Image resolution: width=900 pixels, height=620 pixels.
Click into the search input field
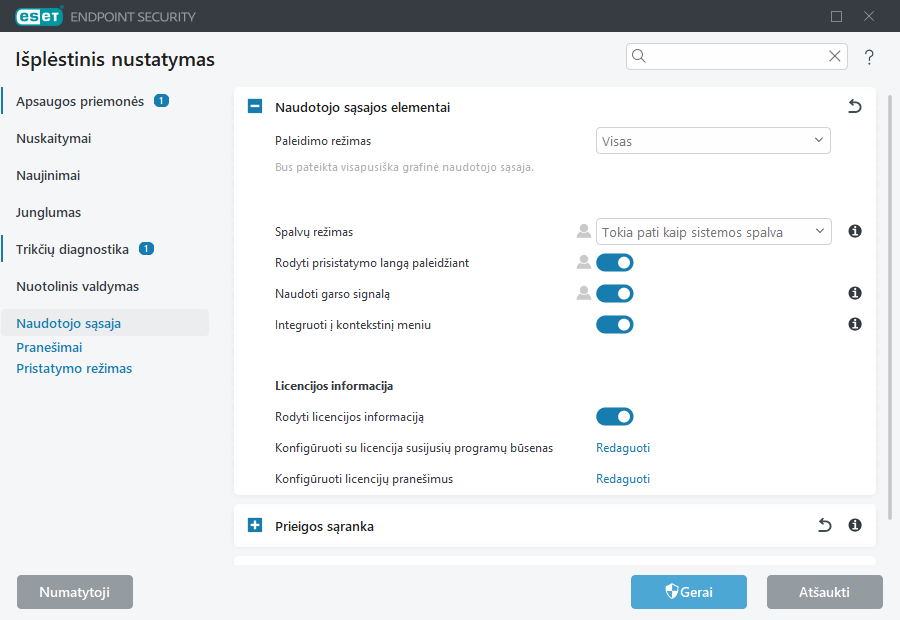point(736,56)
